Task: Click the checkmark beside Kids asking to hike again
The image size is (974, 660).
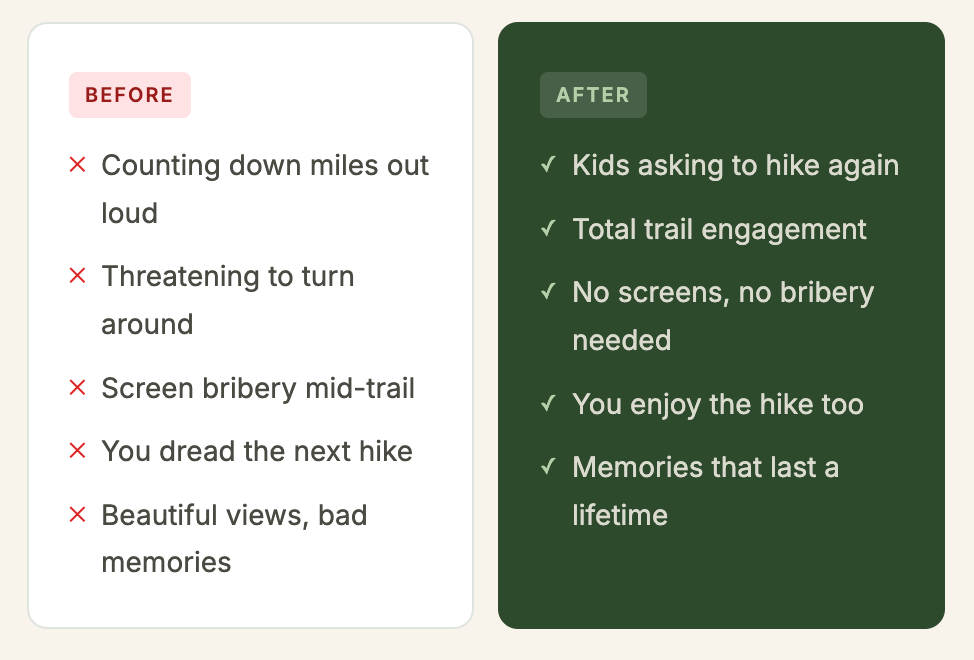Action: pyautogui.click(x=548, y=165)
